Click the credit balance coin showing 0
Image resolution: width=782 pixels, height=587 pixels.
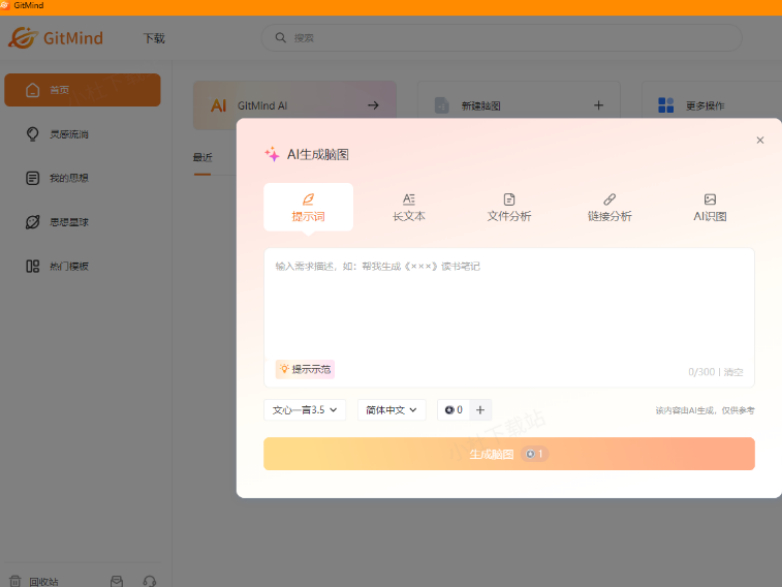(x=453, y=410)
